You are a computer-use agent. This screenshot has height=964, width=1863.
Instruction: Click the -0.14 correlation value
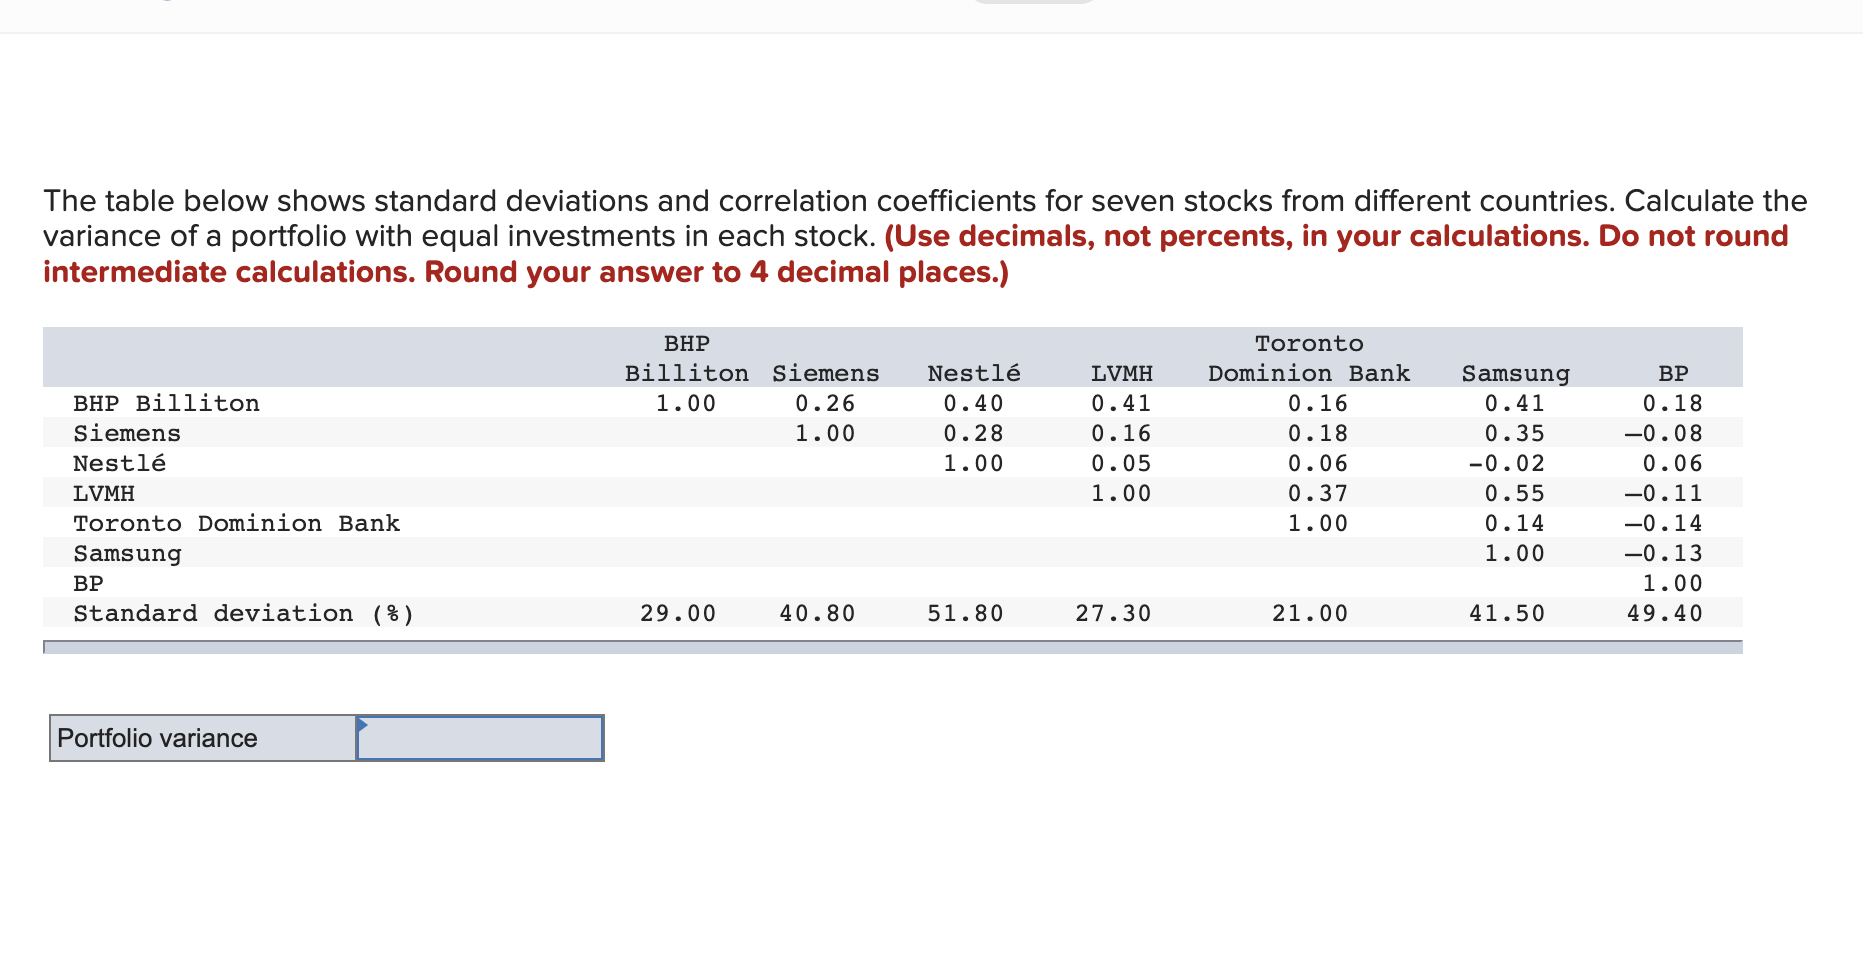click(x=1663, y=523)
